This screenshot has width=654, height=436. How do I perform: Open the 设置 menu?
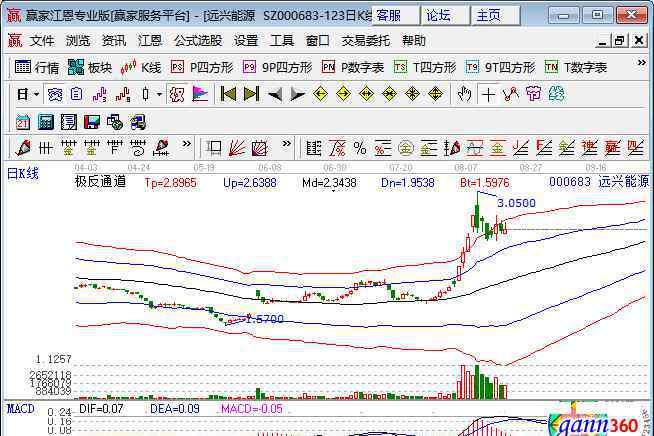(x=246, y=41)
